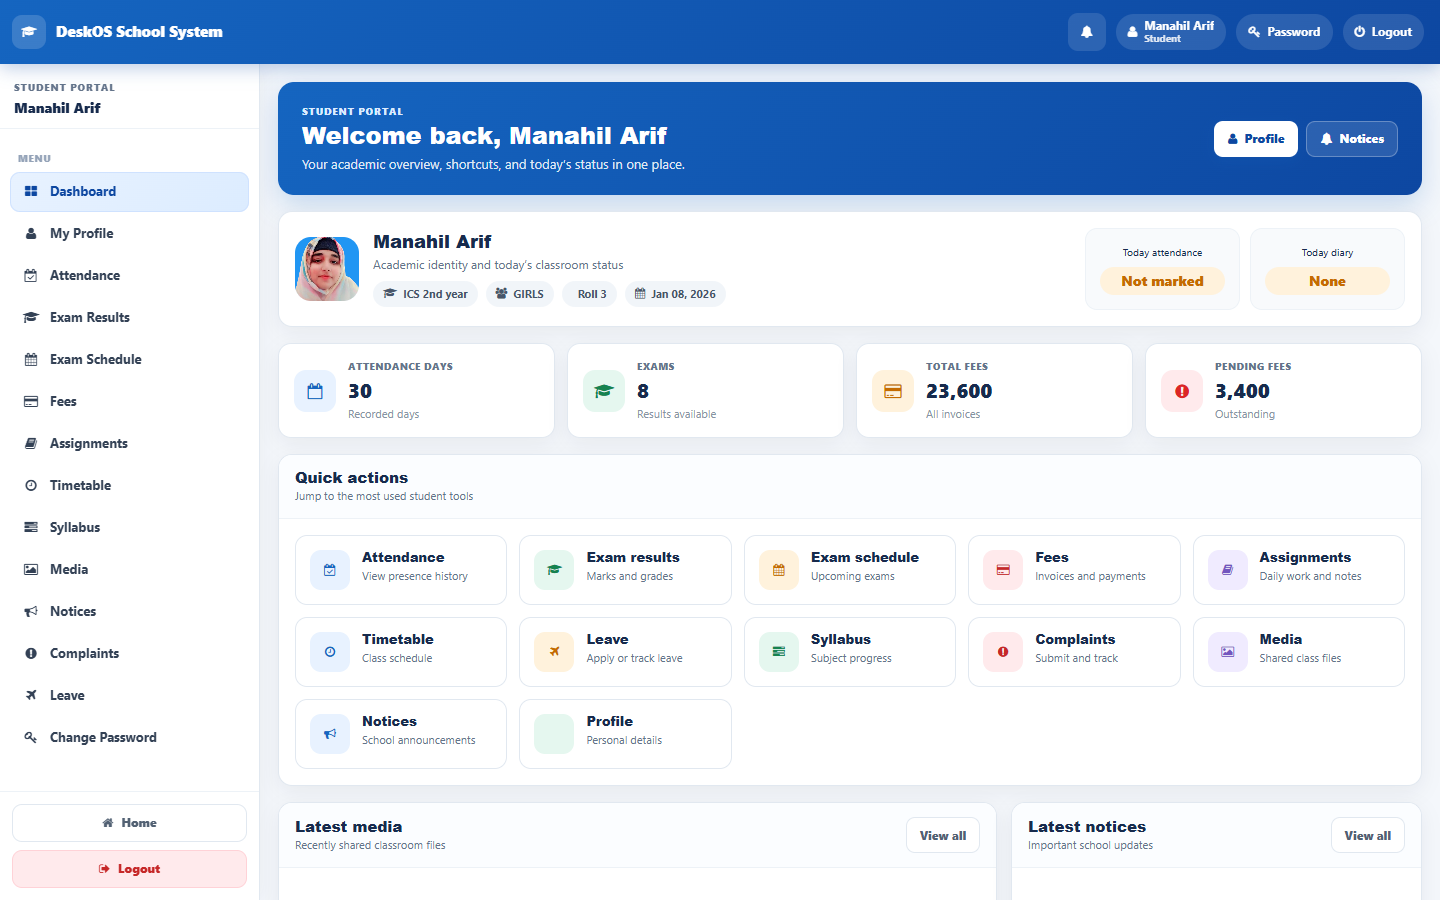The image size is (1440, 900).
Task: Click the Exams graduation cap stat icon
Action: click(x=604, y=391)
